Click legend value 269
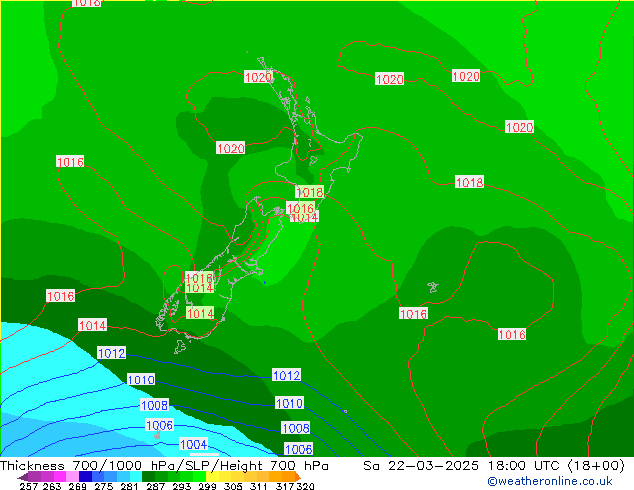The image size is (634, 490). tap(77, 486)
